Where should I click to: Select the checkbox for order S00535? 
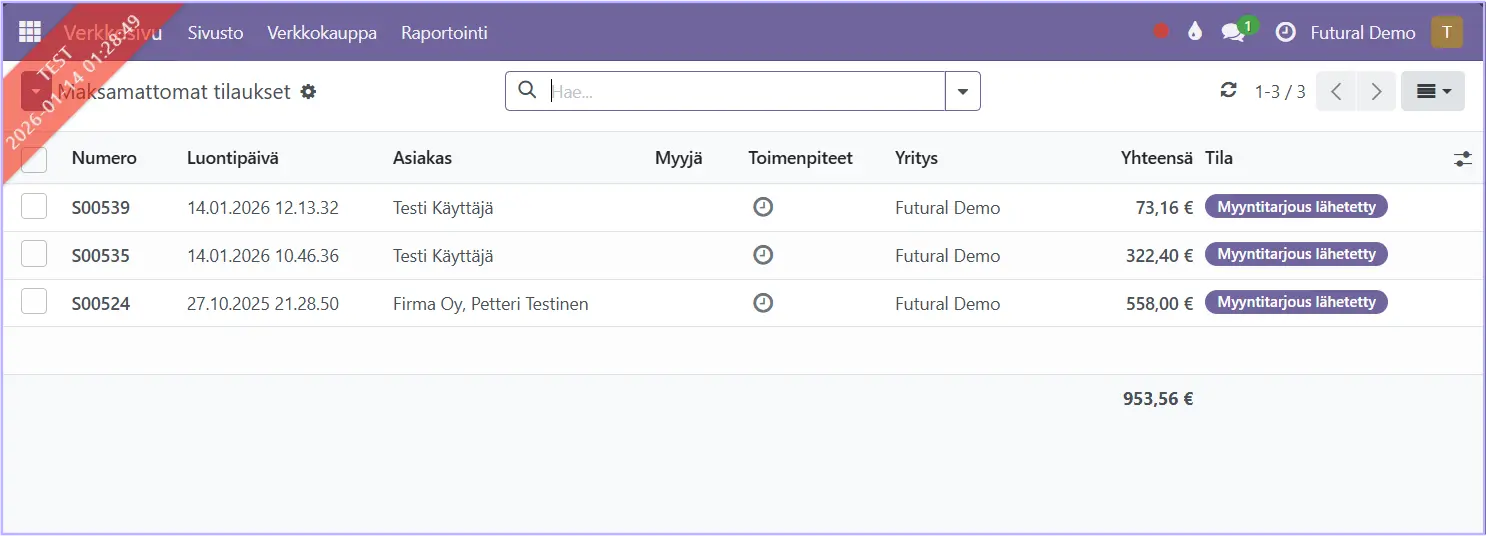[x=34, y=254]
